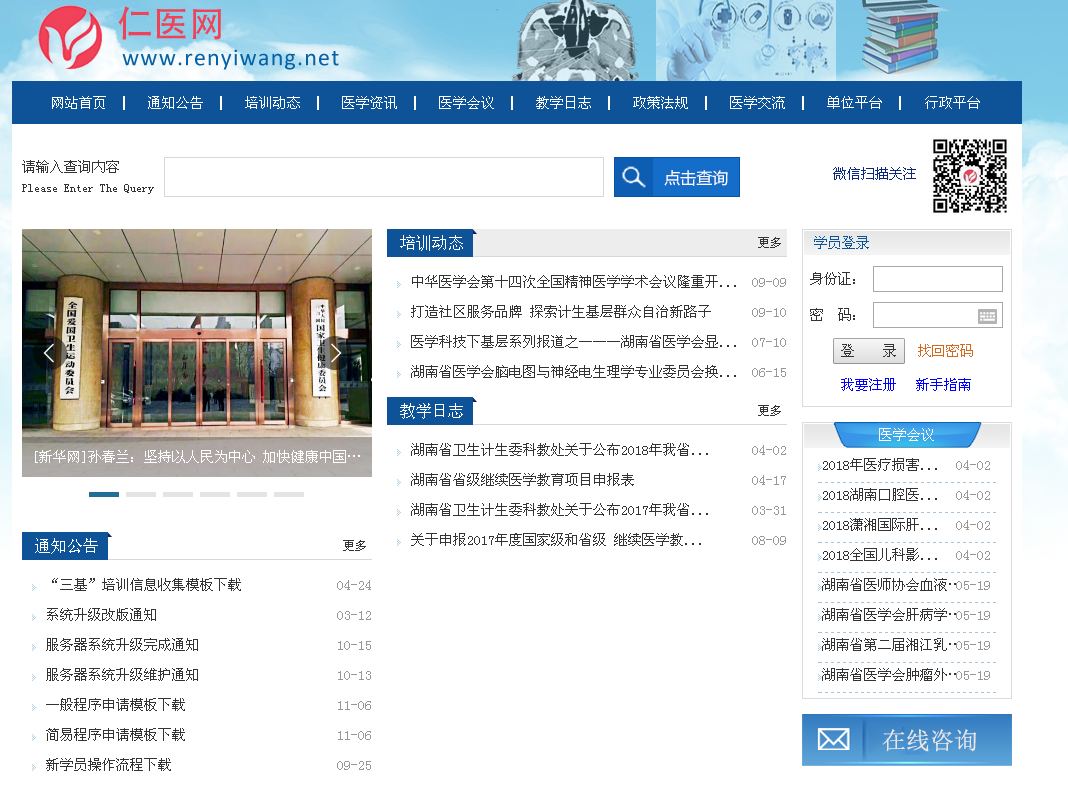Open the 系统升级改版通知 announcement
The height and width of the screenshot is (803, 1068).
click(x=101, y=615)
